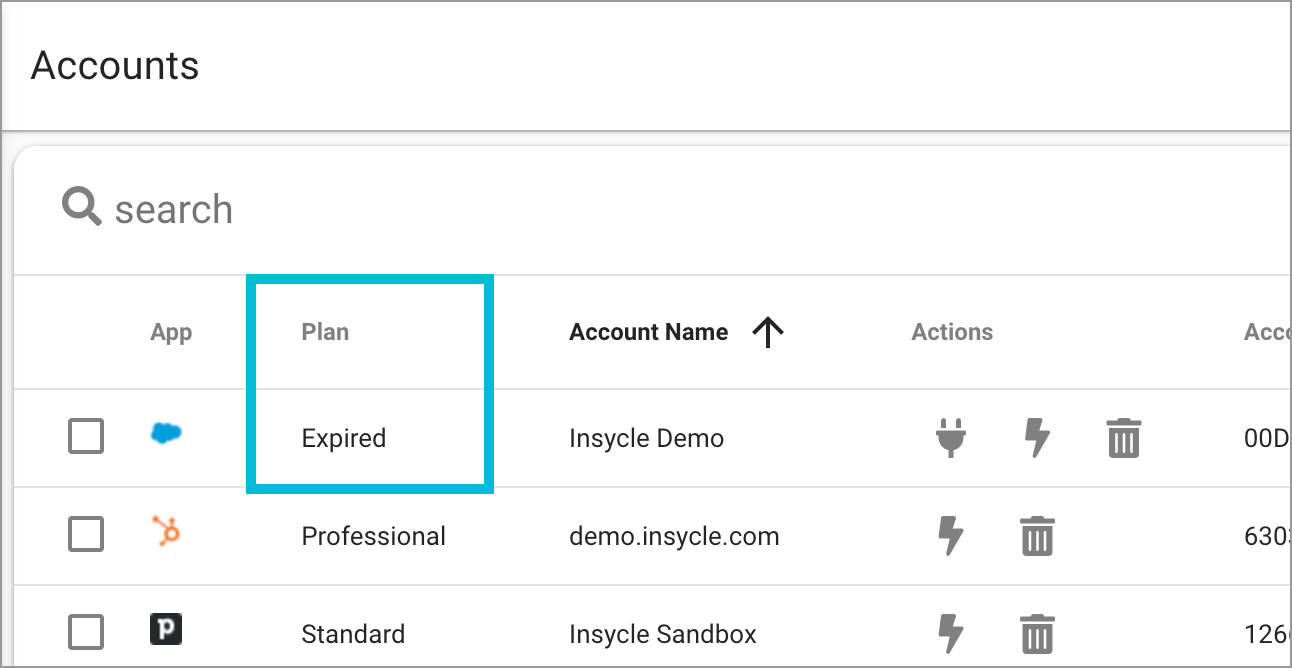Click the Actions column header
Image resolution: width=1292 pixels, height=668 pixels.
click(x=951, y=331)
